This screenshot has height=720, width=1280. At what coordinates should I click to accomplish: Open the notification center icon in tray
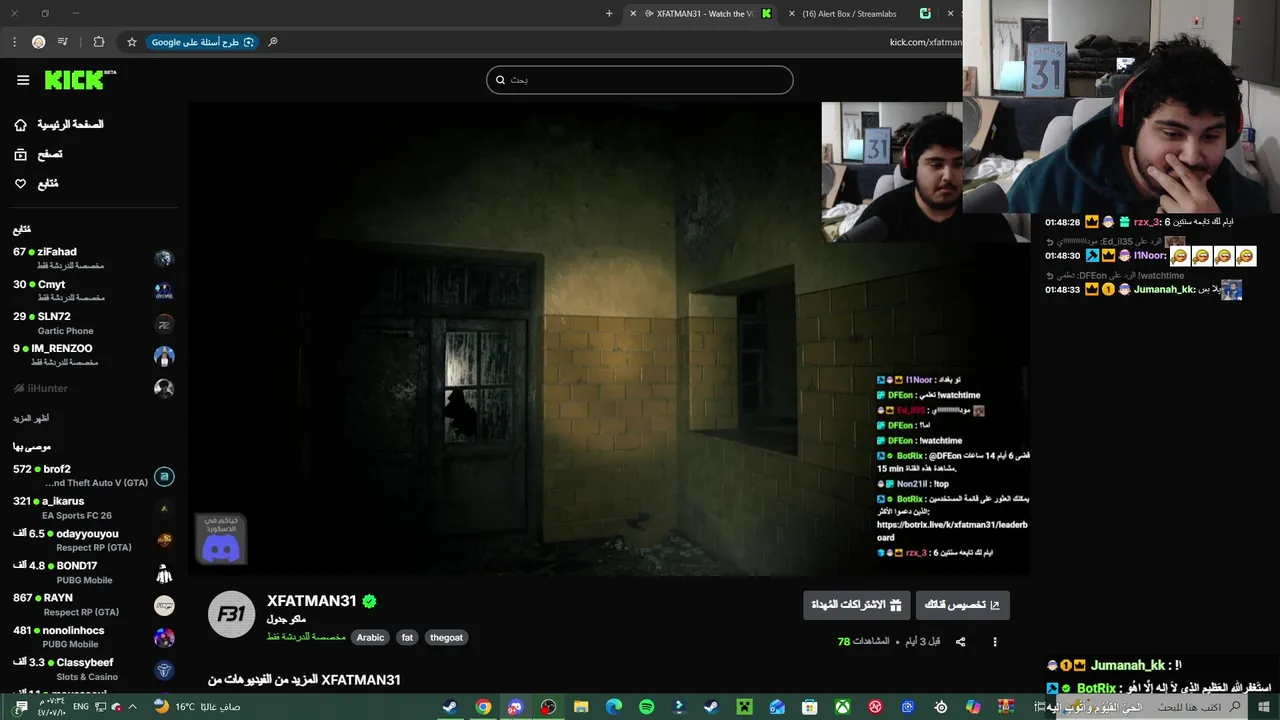click(x=21, y=707)
